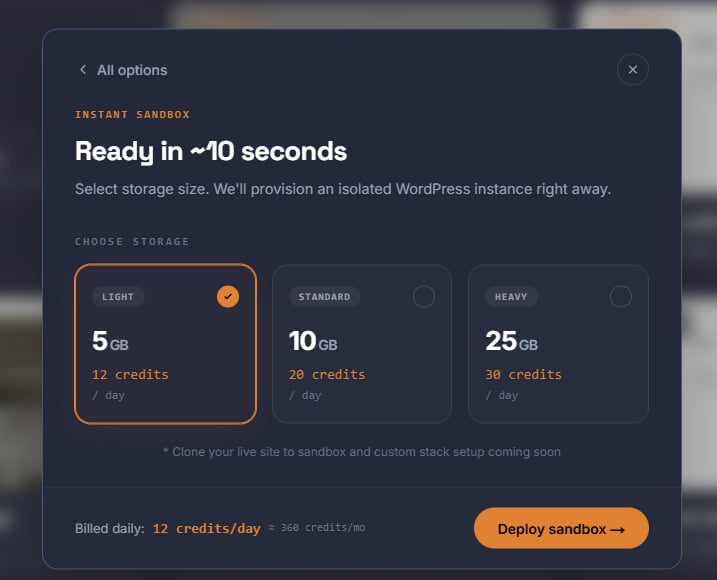Select the Heavy storage radio circle

[x=621, y=296]
